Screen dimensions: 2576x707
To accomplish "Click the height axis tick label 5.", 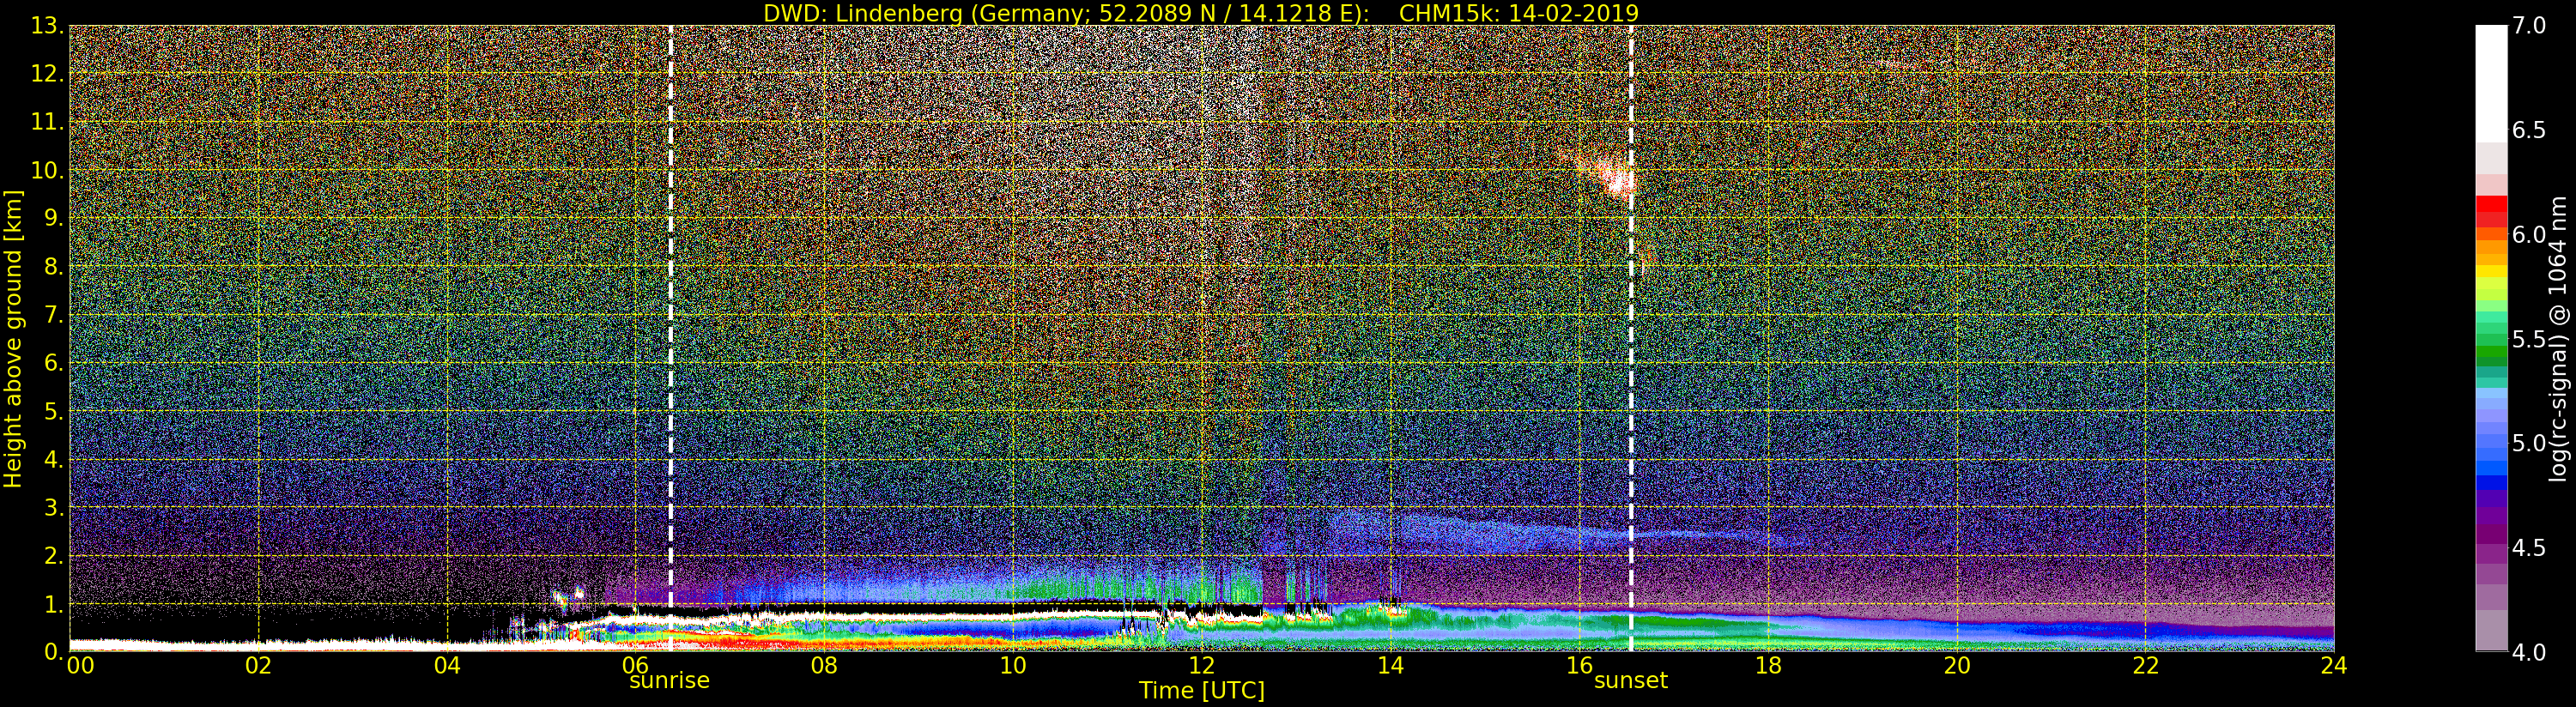I will [x=53, y=411].
